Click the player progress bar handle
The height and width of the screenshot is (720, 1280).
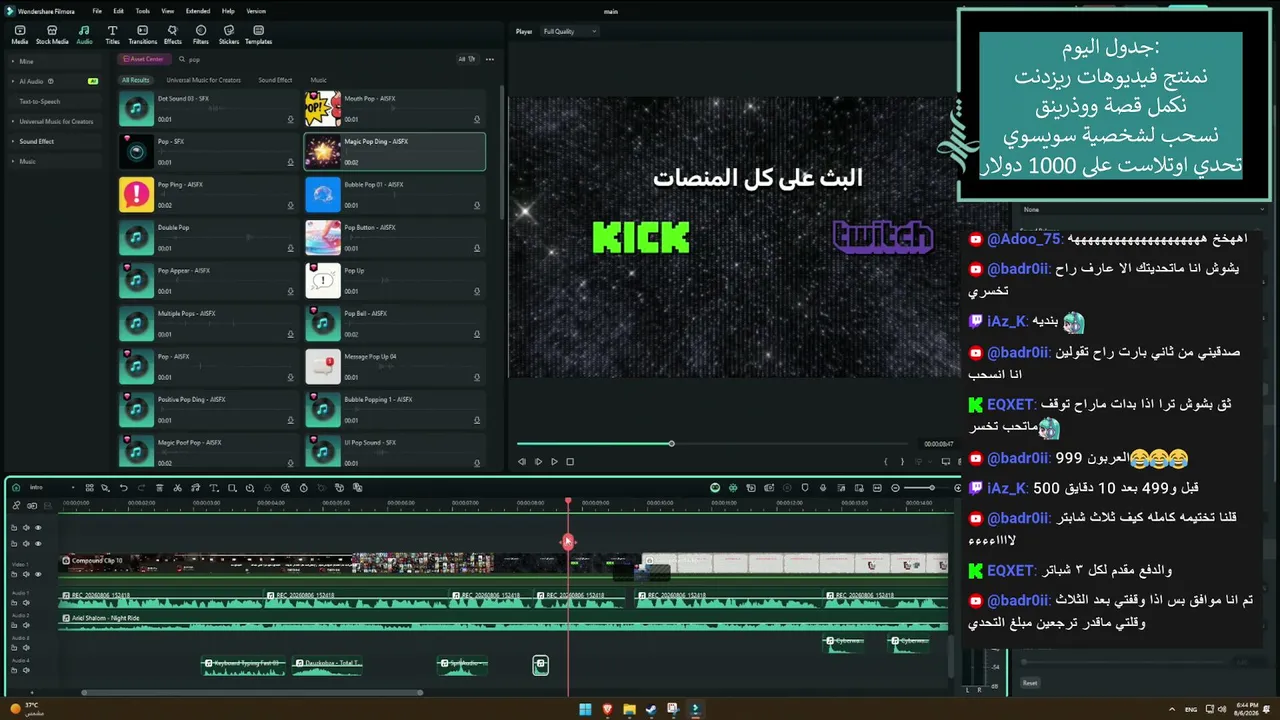pyautogui.click(x=671, y=443)
